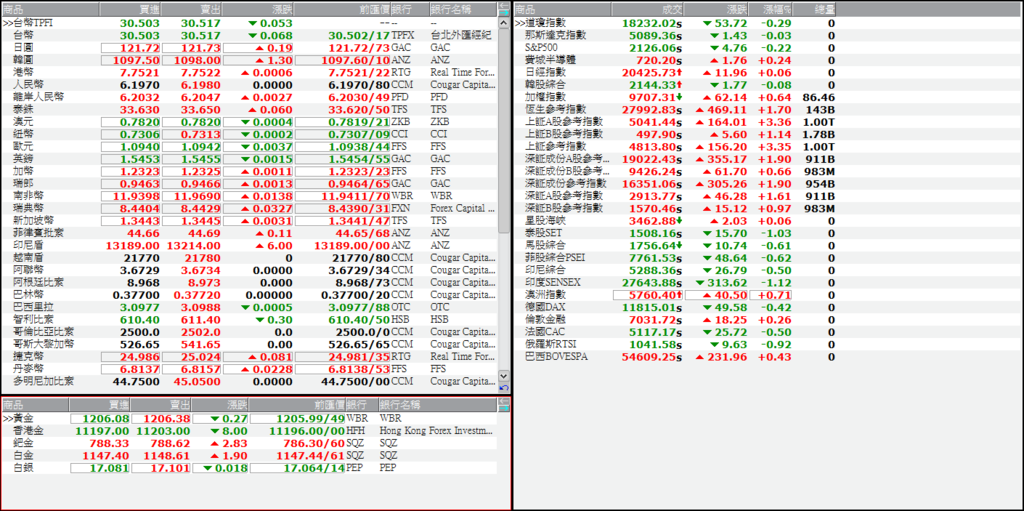Select the 香港金 row in metals panel
The image size is (1024, 511).
249,431
